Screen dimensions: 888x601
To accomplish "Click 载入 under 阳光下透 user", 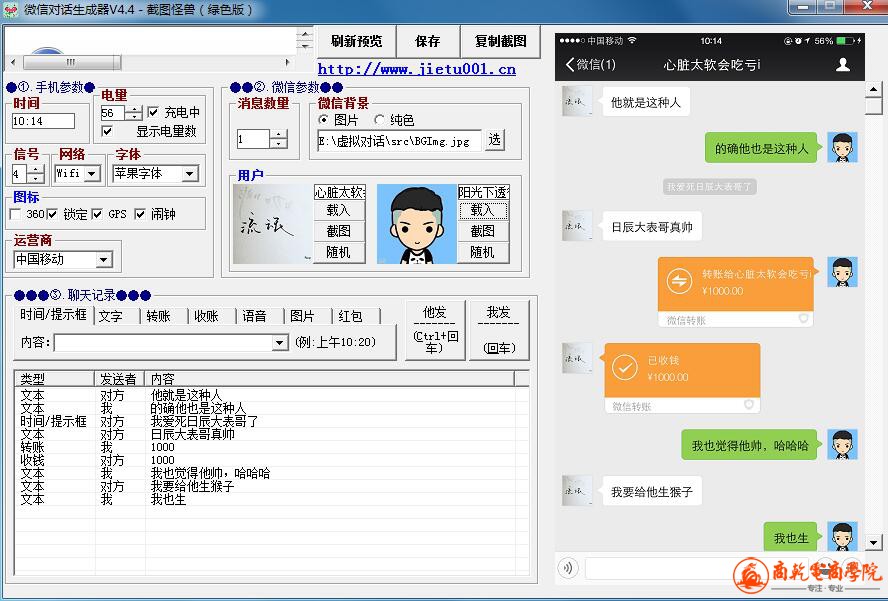I will pyautogui.click(x=483, y=211).
